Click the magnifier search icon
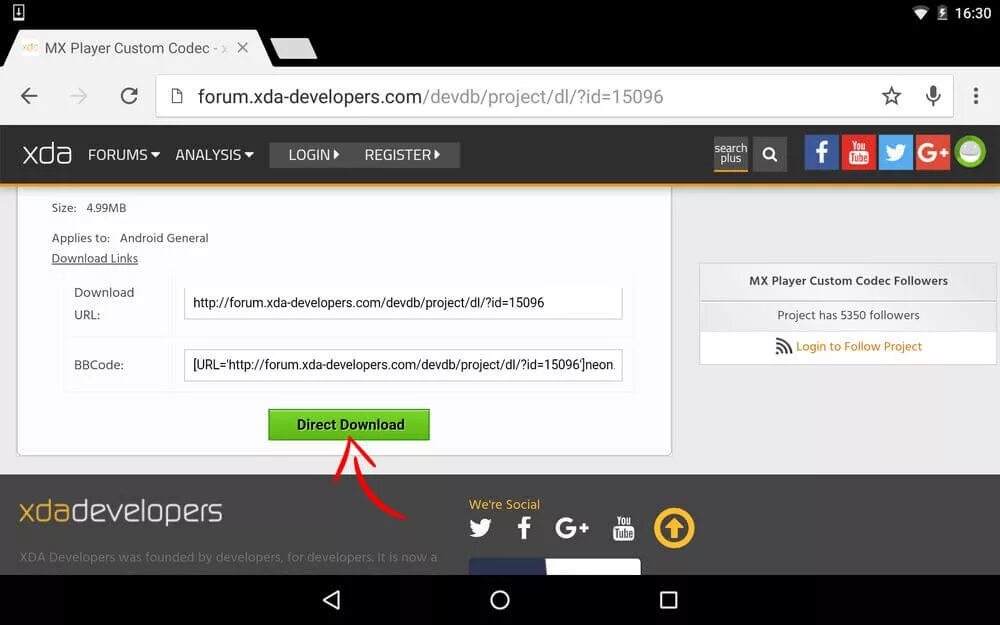 click(x=770, y=154)
